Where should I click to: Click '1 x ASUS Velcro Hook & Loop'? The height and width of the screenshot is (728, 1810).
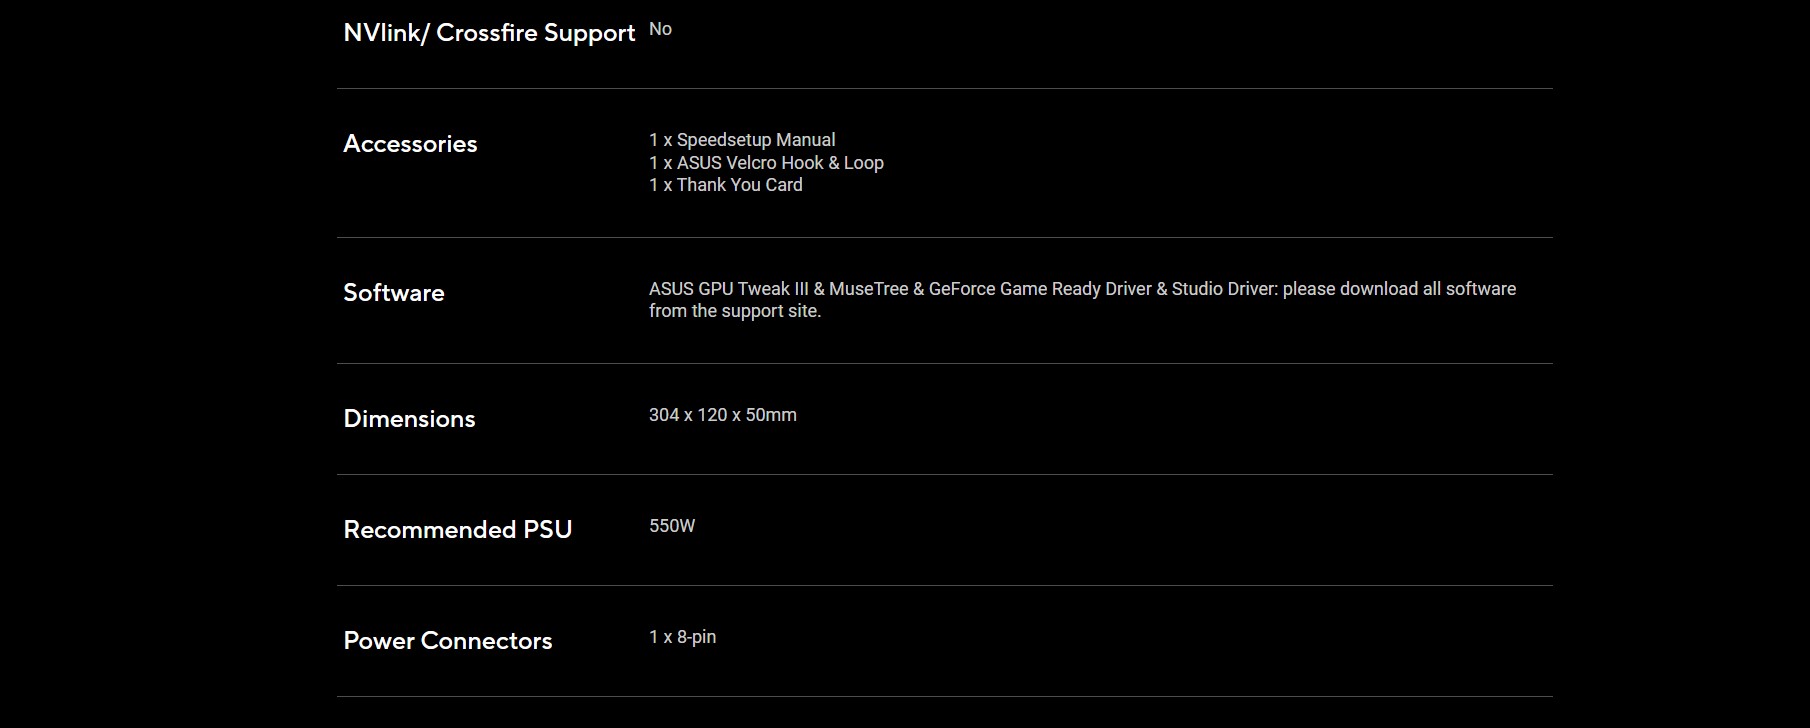[x=766, y=162]
